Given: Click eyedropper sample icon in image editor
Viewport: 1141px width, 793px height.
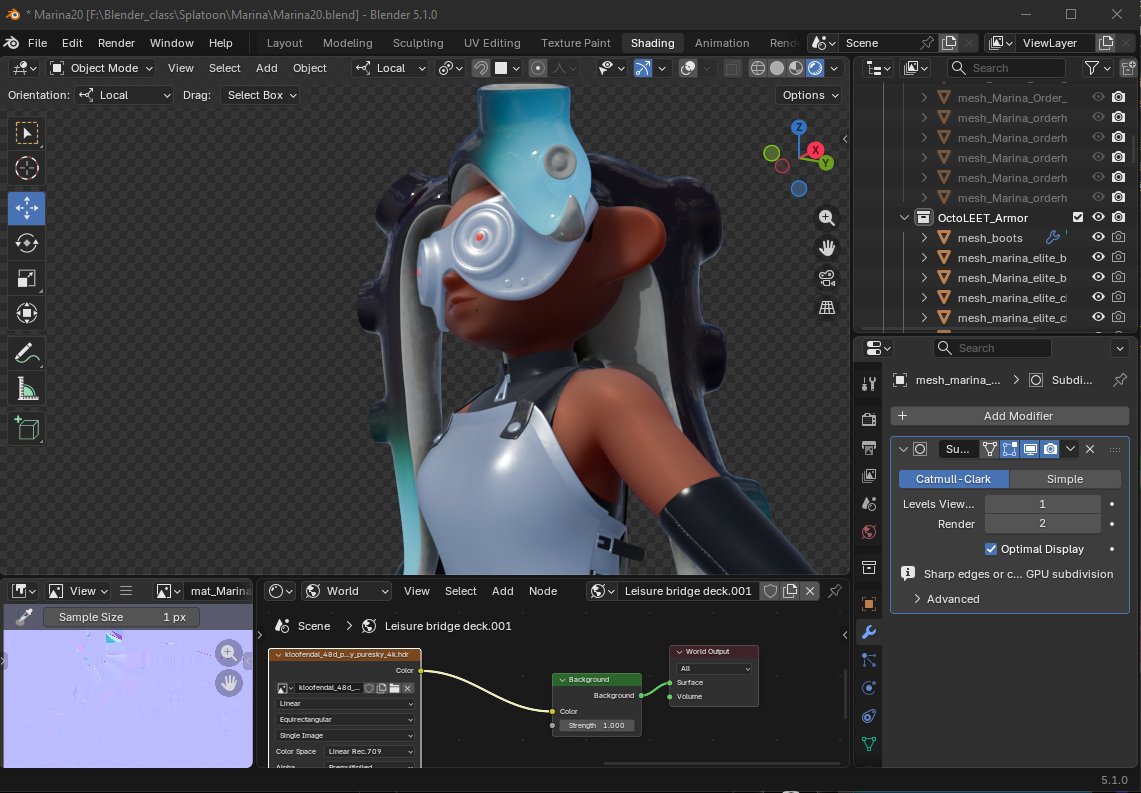Looking at the screenshot, I should point(24,617).
